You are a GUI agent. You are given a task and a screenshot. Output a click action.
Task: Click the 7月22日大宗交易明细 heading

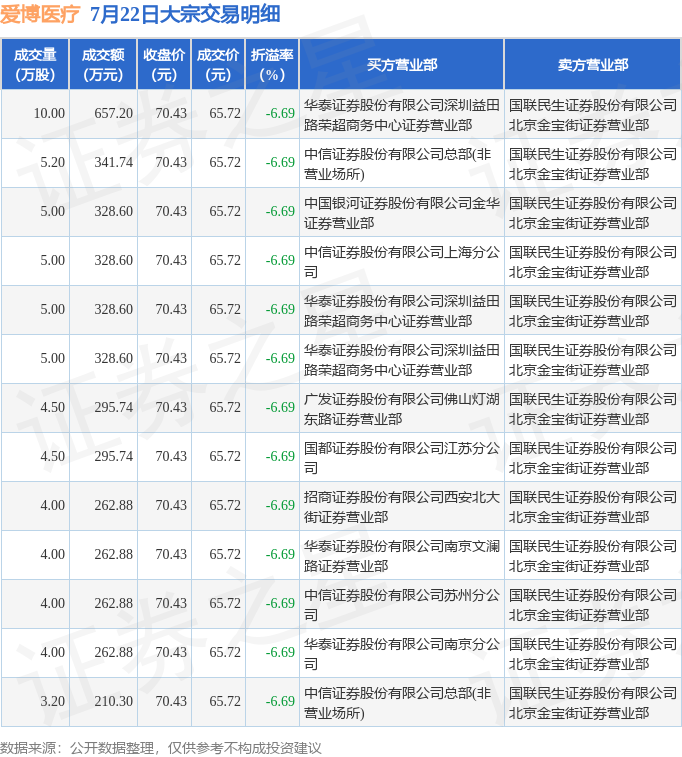[185, 14]
